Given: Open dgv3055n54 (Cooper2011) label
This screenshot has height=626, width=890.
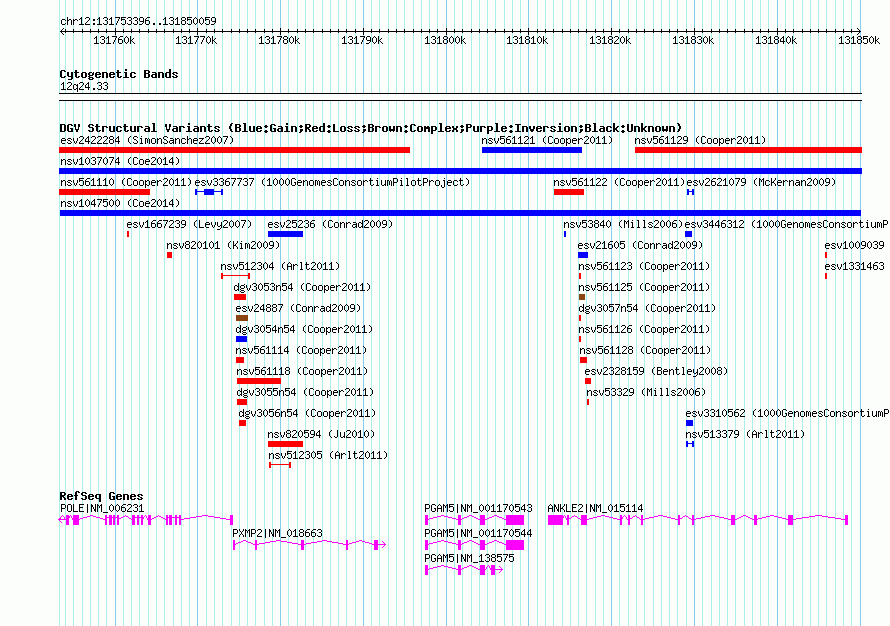Looking at the screenshot, I should [305, 392].
